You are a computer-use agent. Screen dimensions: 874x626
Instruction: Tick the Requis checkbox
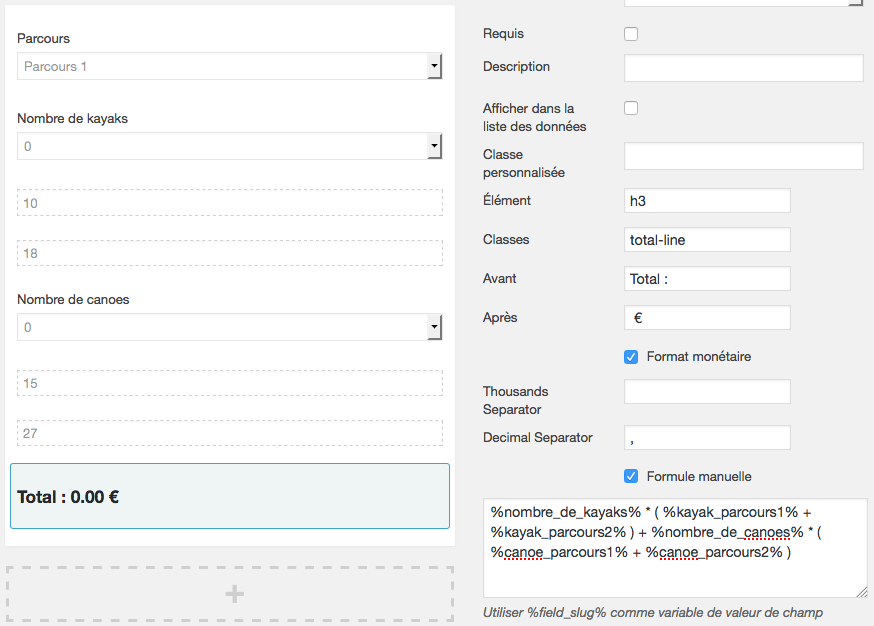[631, 34]
